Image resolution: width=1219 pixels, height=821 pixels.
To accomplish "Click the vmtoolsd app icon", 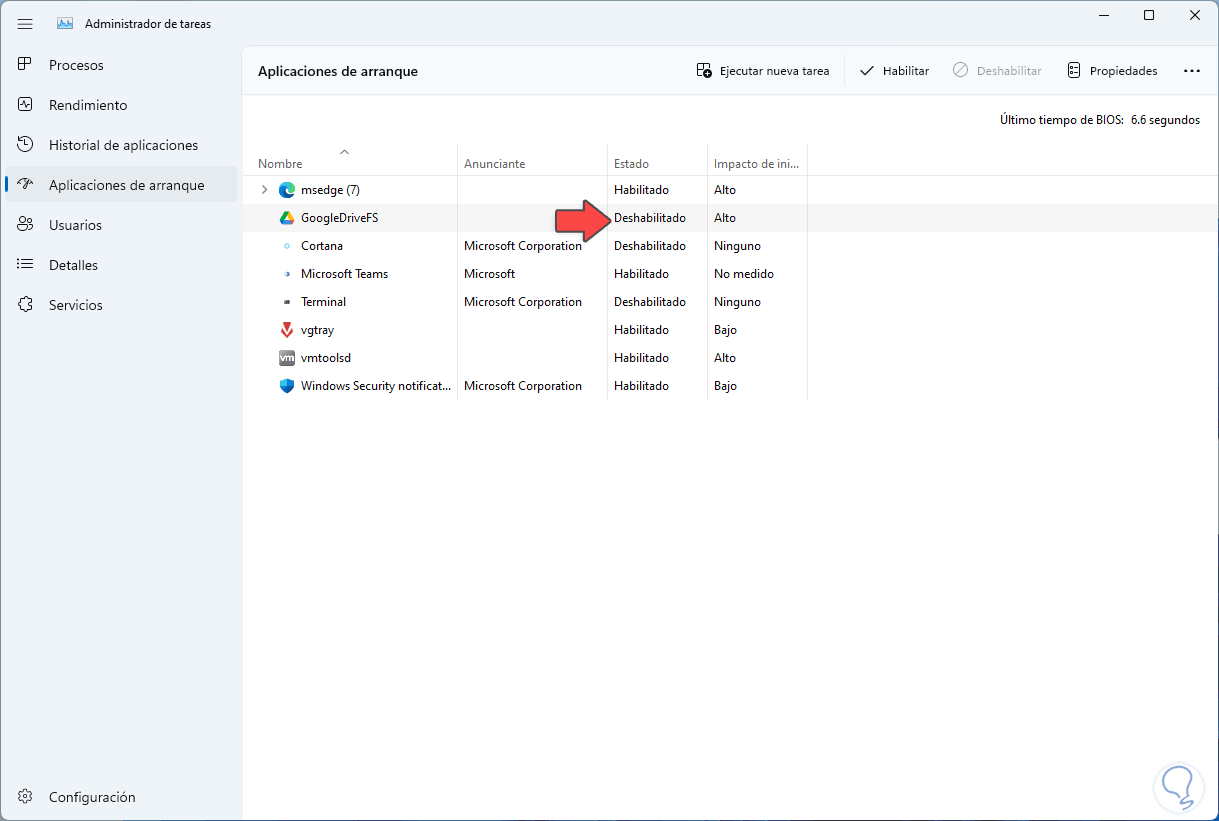I will pos(287,358).
